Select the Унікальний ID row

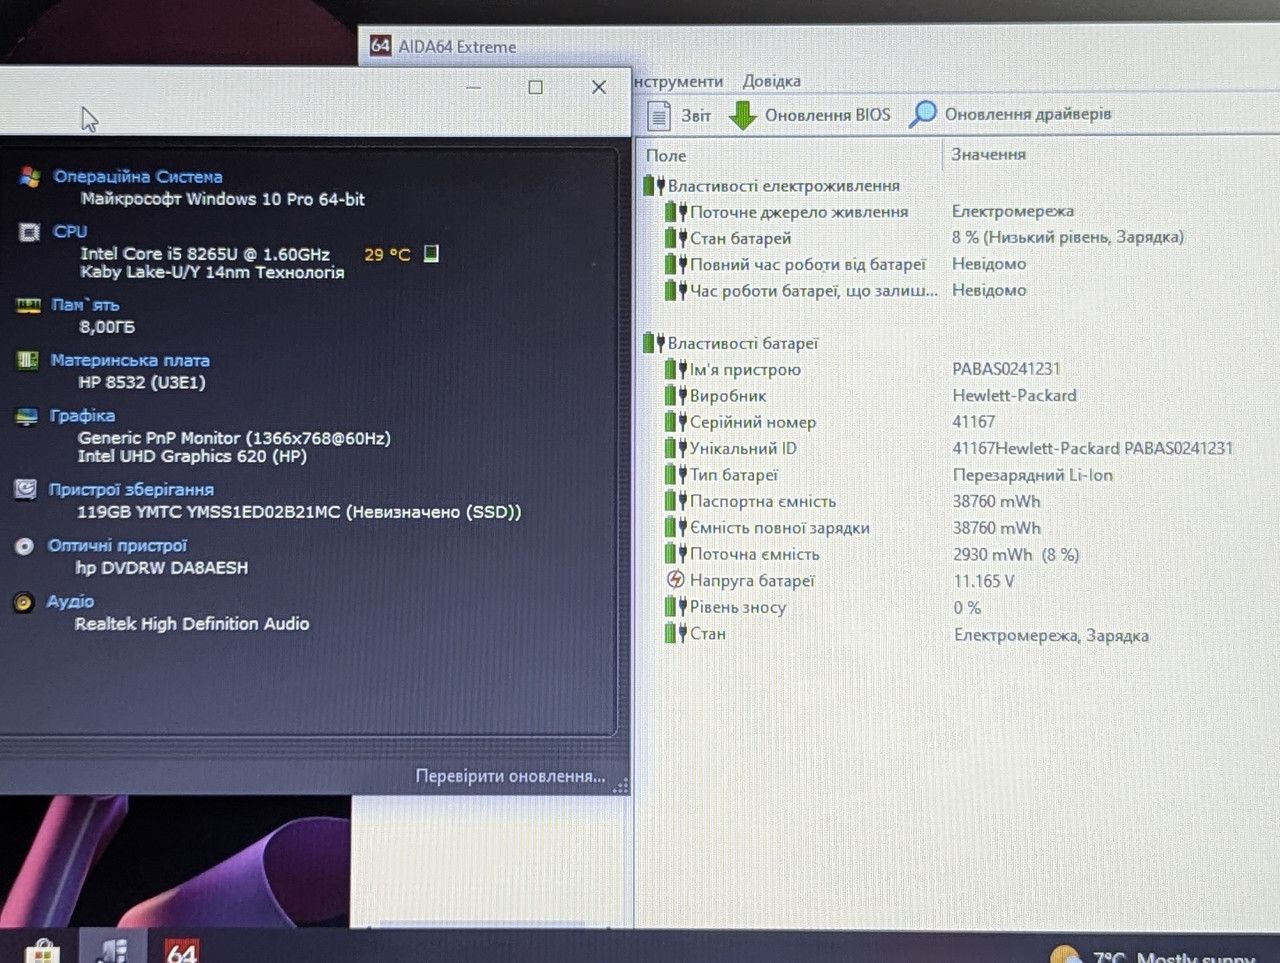click(x=732, y=448)
